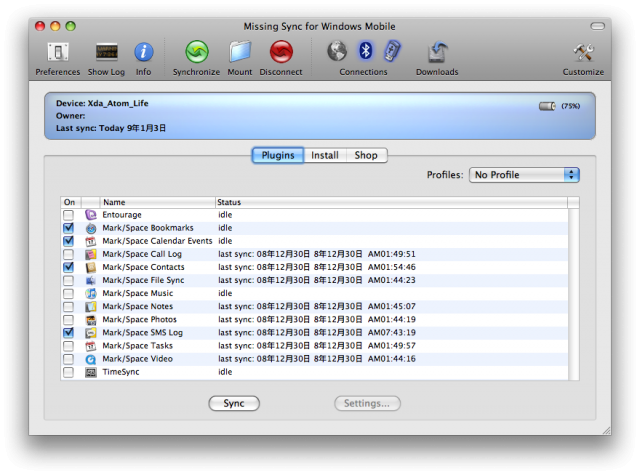Click the Mark/Space Tasks icon
This screenshot has height=475, width=640.
[91, 346]
